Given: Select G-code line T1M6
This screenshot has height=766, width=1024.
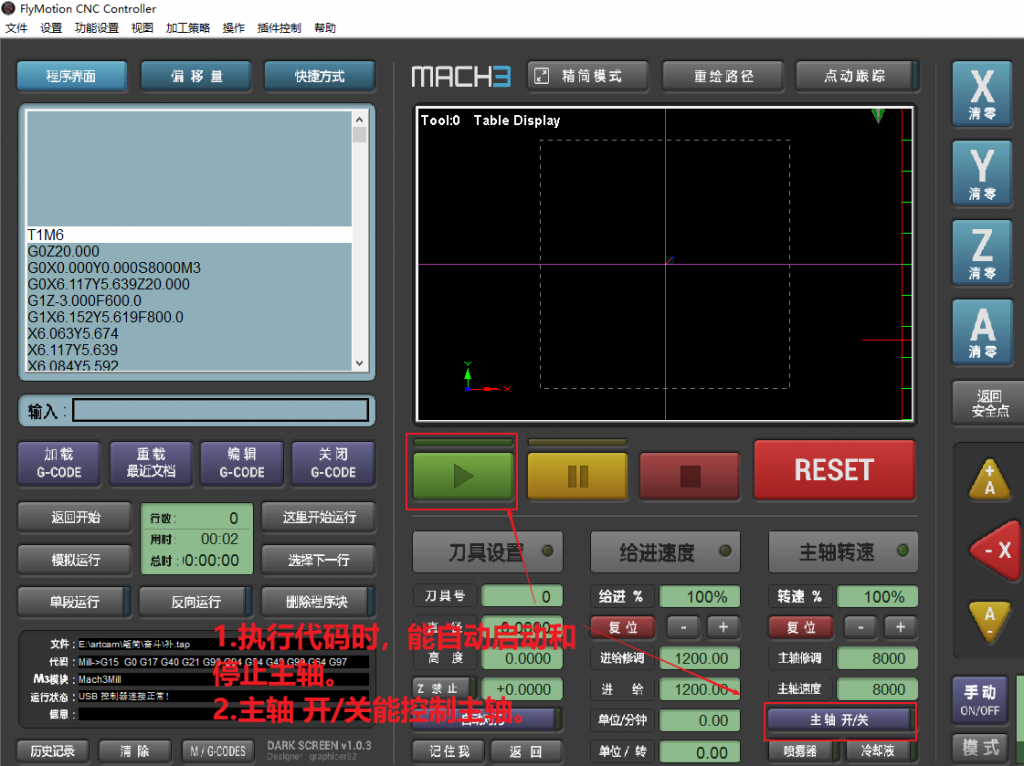Looking at the screenshot, I should 189,234.
